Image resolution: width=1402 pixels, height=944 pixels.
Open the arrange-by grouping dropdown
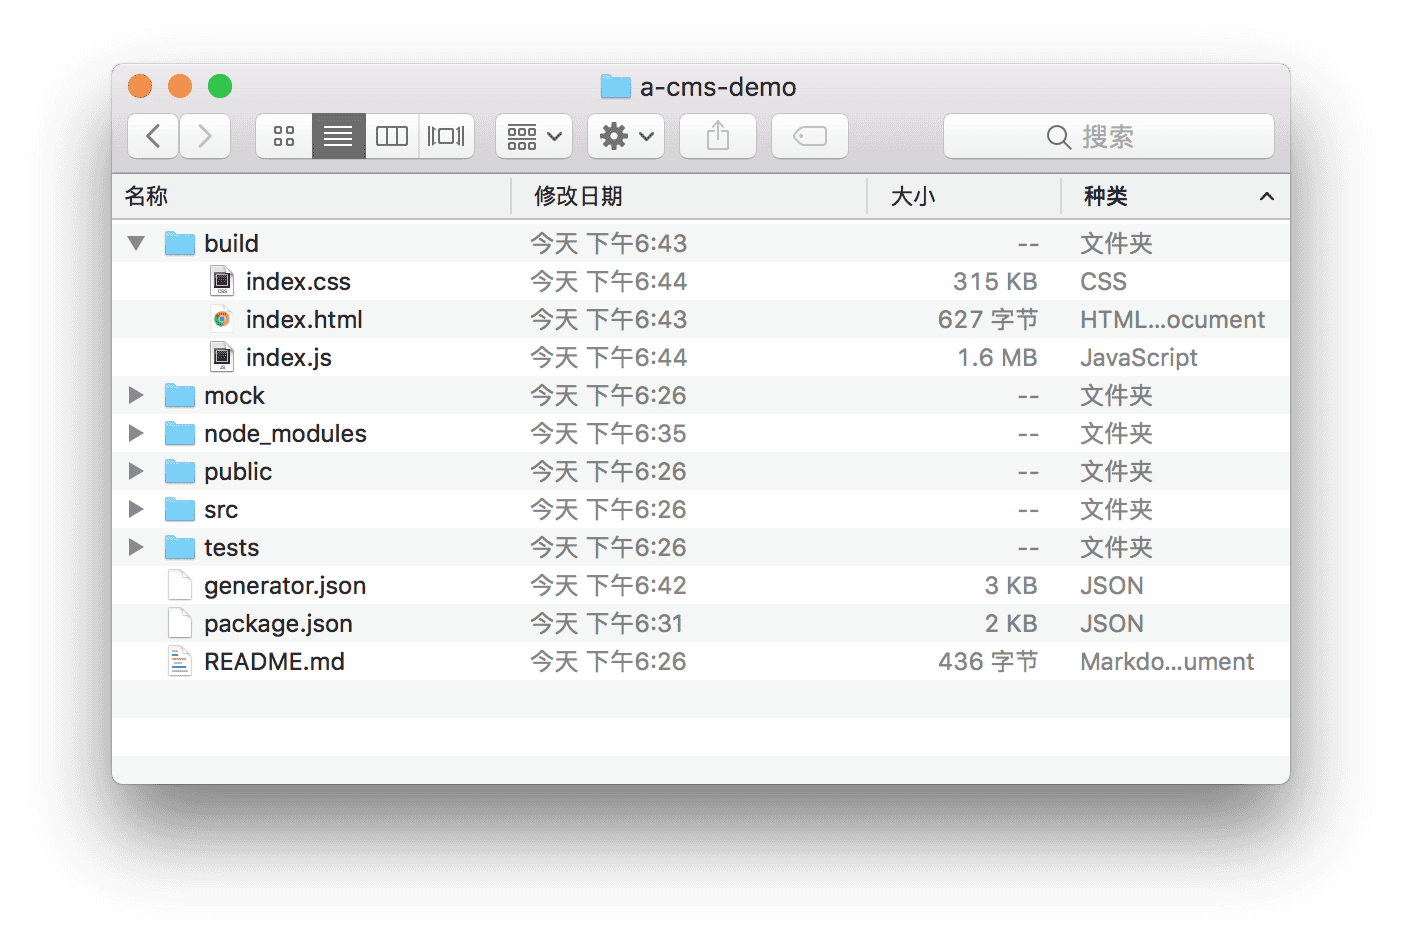534,136
